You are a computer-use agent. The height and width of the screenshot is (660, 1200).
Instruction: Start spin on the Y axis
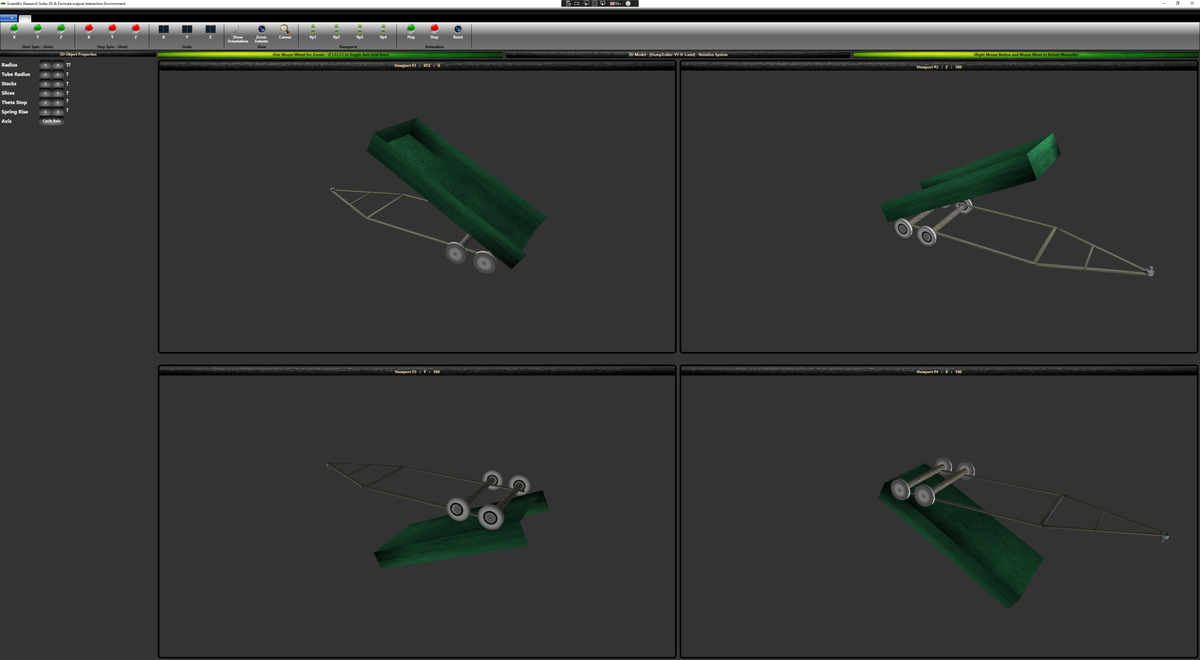tap(38, 30)
